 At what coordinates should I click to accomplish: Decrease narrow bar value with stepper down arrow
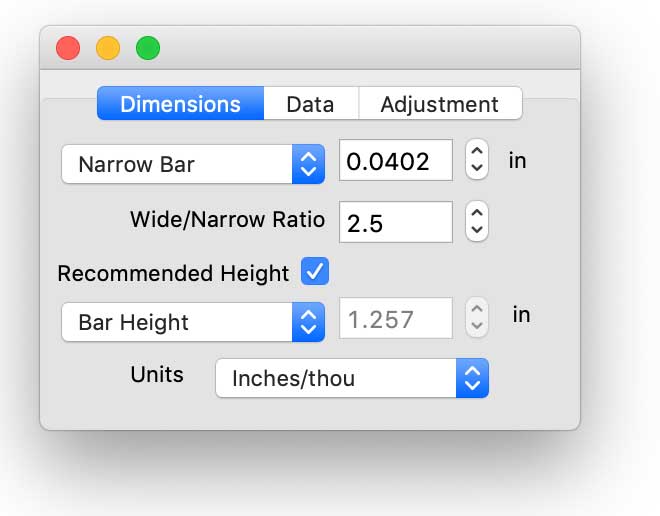477,169
